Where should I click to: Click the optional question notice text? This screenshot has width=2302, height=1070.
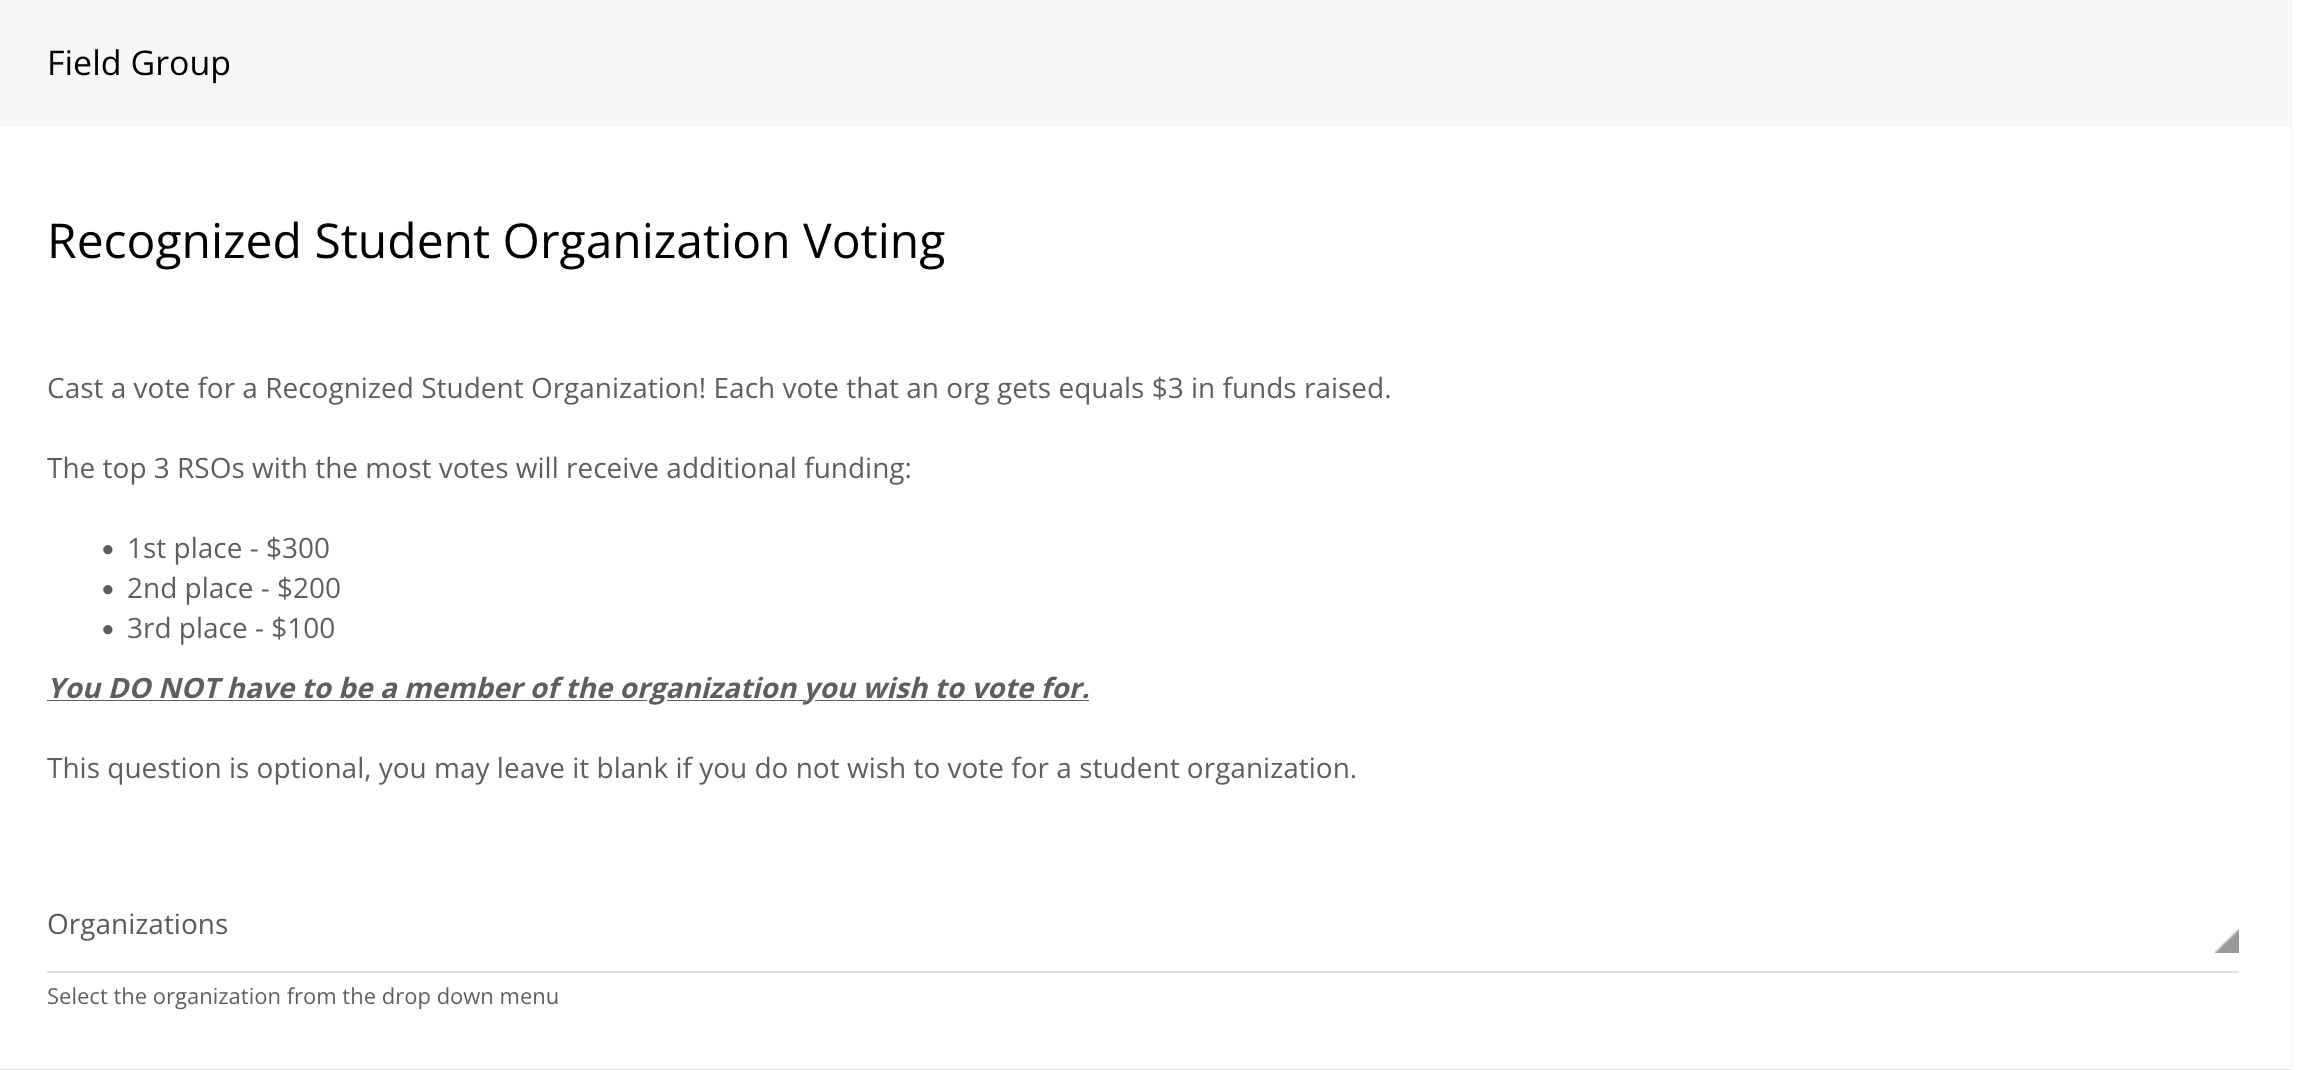point(702,768)
